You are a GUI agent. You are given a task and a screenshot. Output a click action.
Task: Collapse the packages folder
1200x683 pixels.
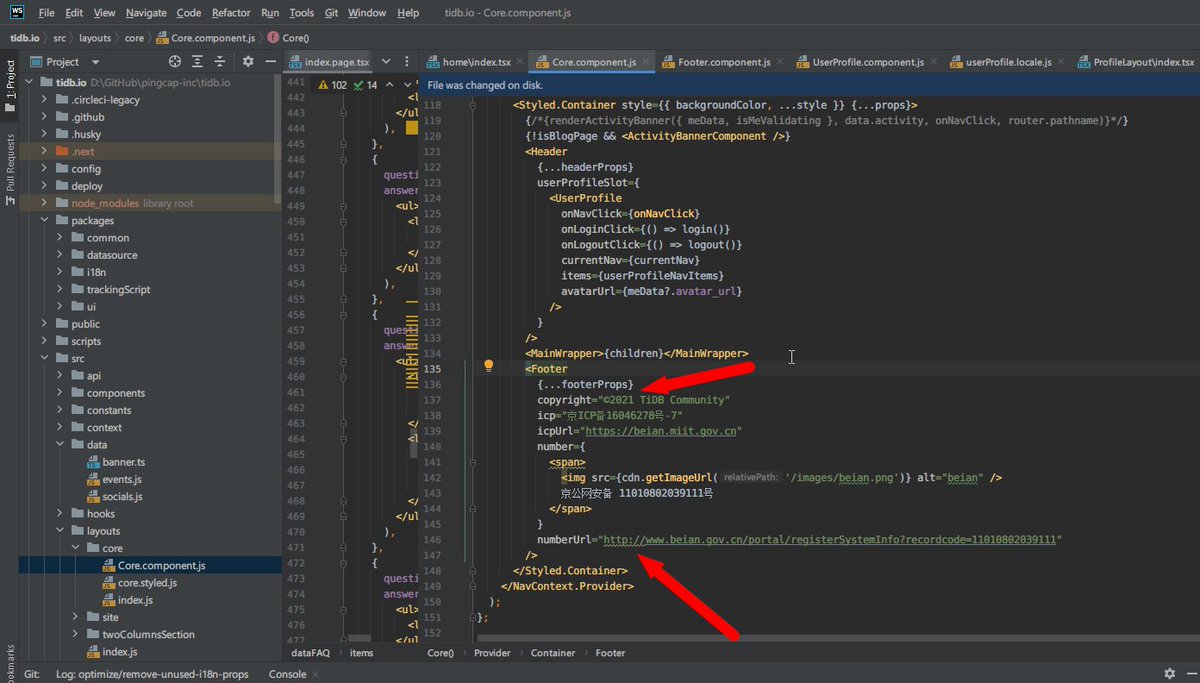46,220
